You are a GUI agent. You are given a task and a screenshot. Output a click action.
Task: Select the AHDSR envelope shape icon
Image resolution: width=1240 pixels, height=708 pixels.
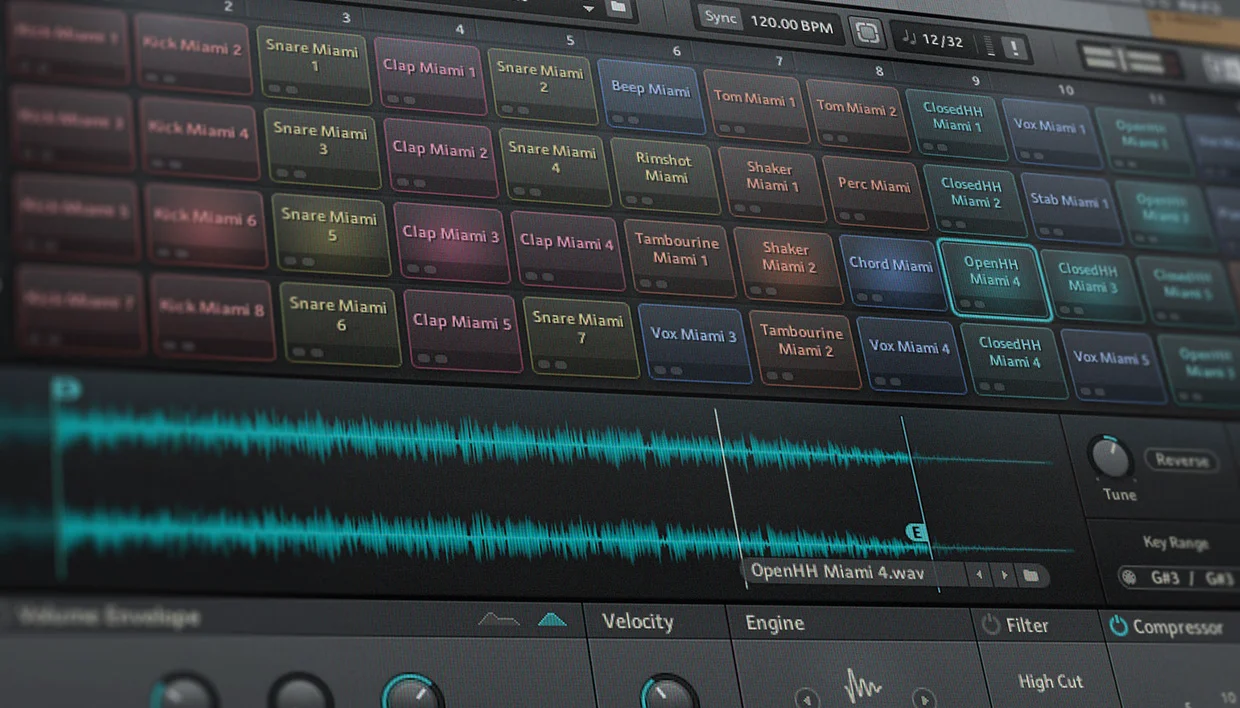(498, 621)
